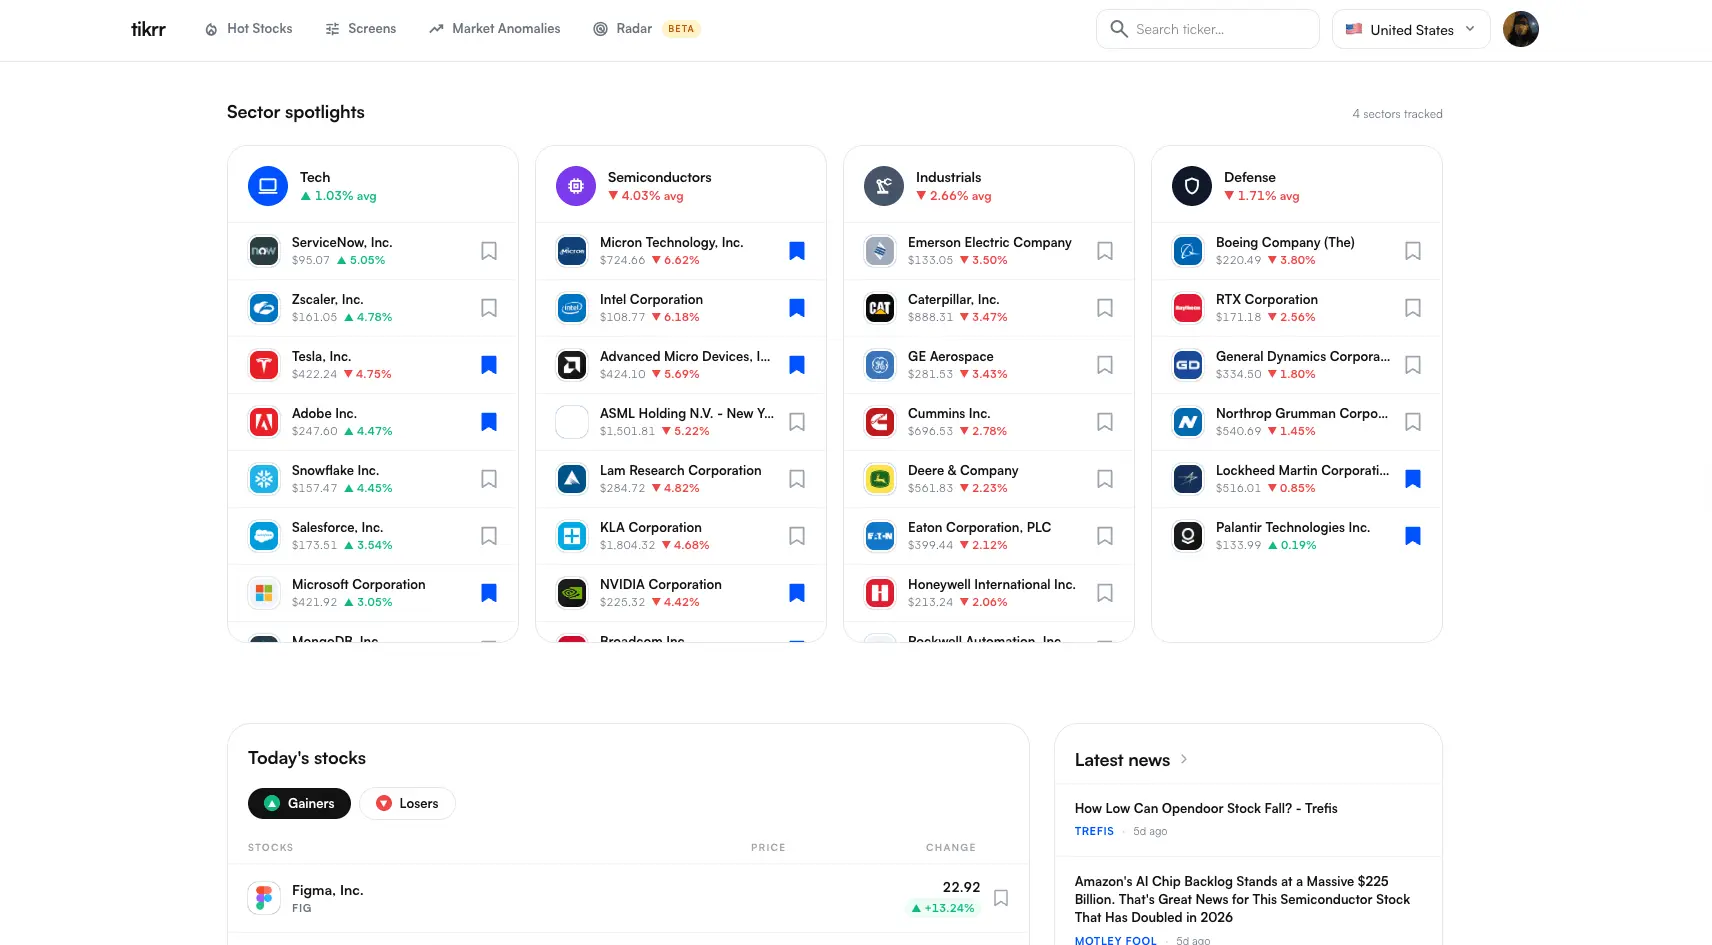The image size is (1712, 945).
Task: Remove the Adobe Inc. bookmark
Action: point(489,422)
